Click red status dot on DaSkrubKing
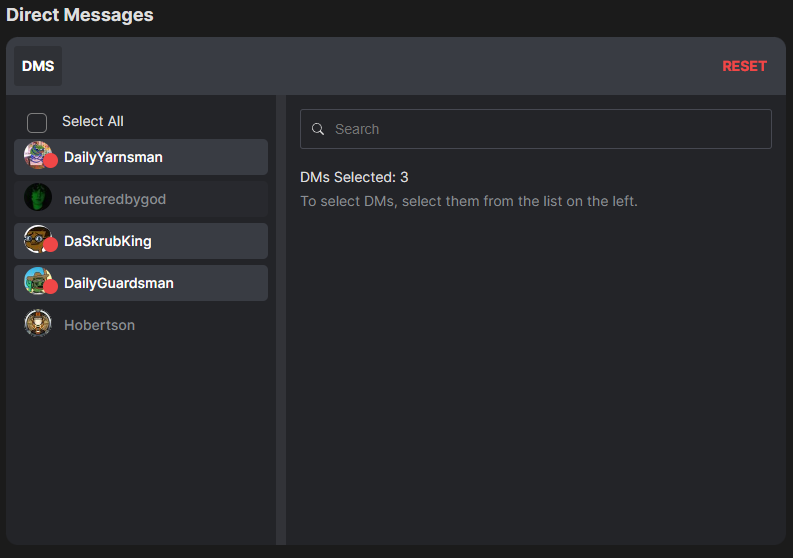This screenshot has width=793, height=558. pyautogui.click(x=50, y=245)
